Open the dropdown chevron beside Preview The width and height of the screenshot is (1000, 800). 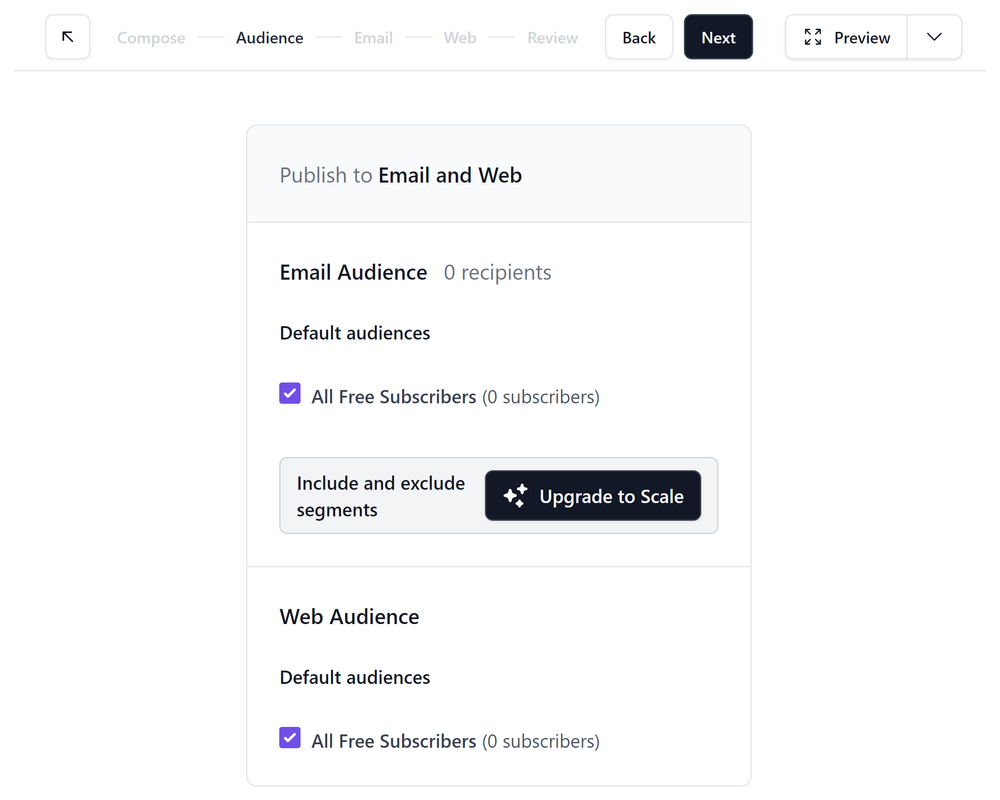933,37
